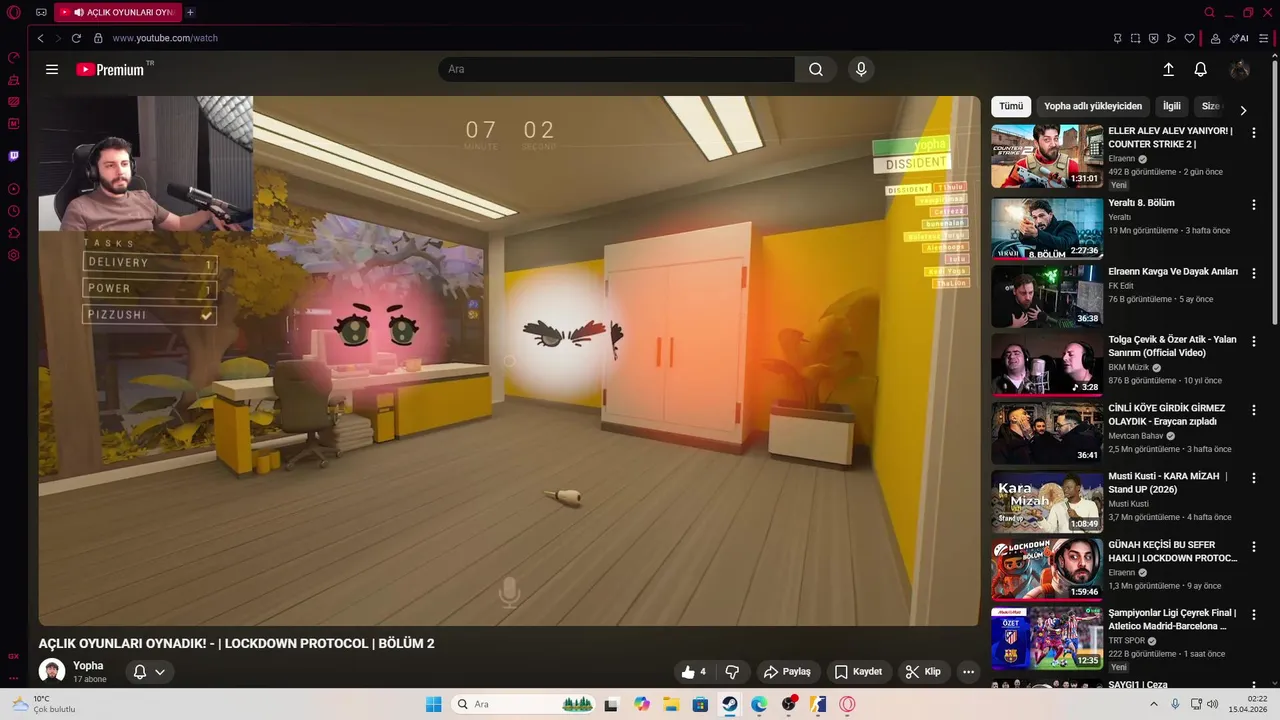1280x720 pixels.
Task: Open Opera profile icon in address bar
Action: tap(1215, 38)
